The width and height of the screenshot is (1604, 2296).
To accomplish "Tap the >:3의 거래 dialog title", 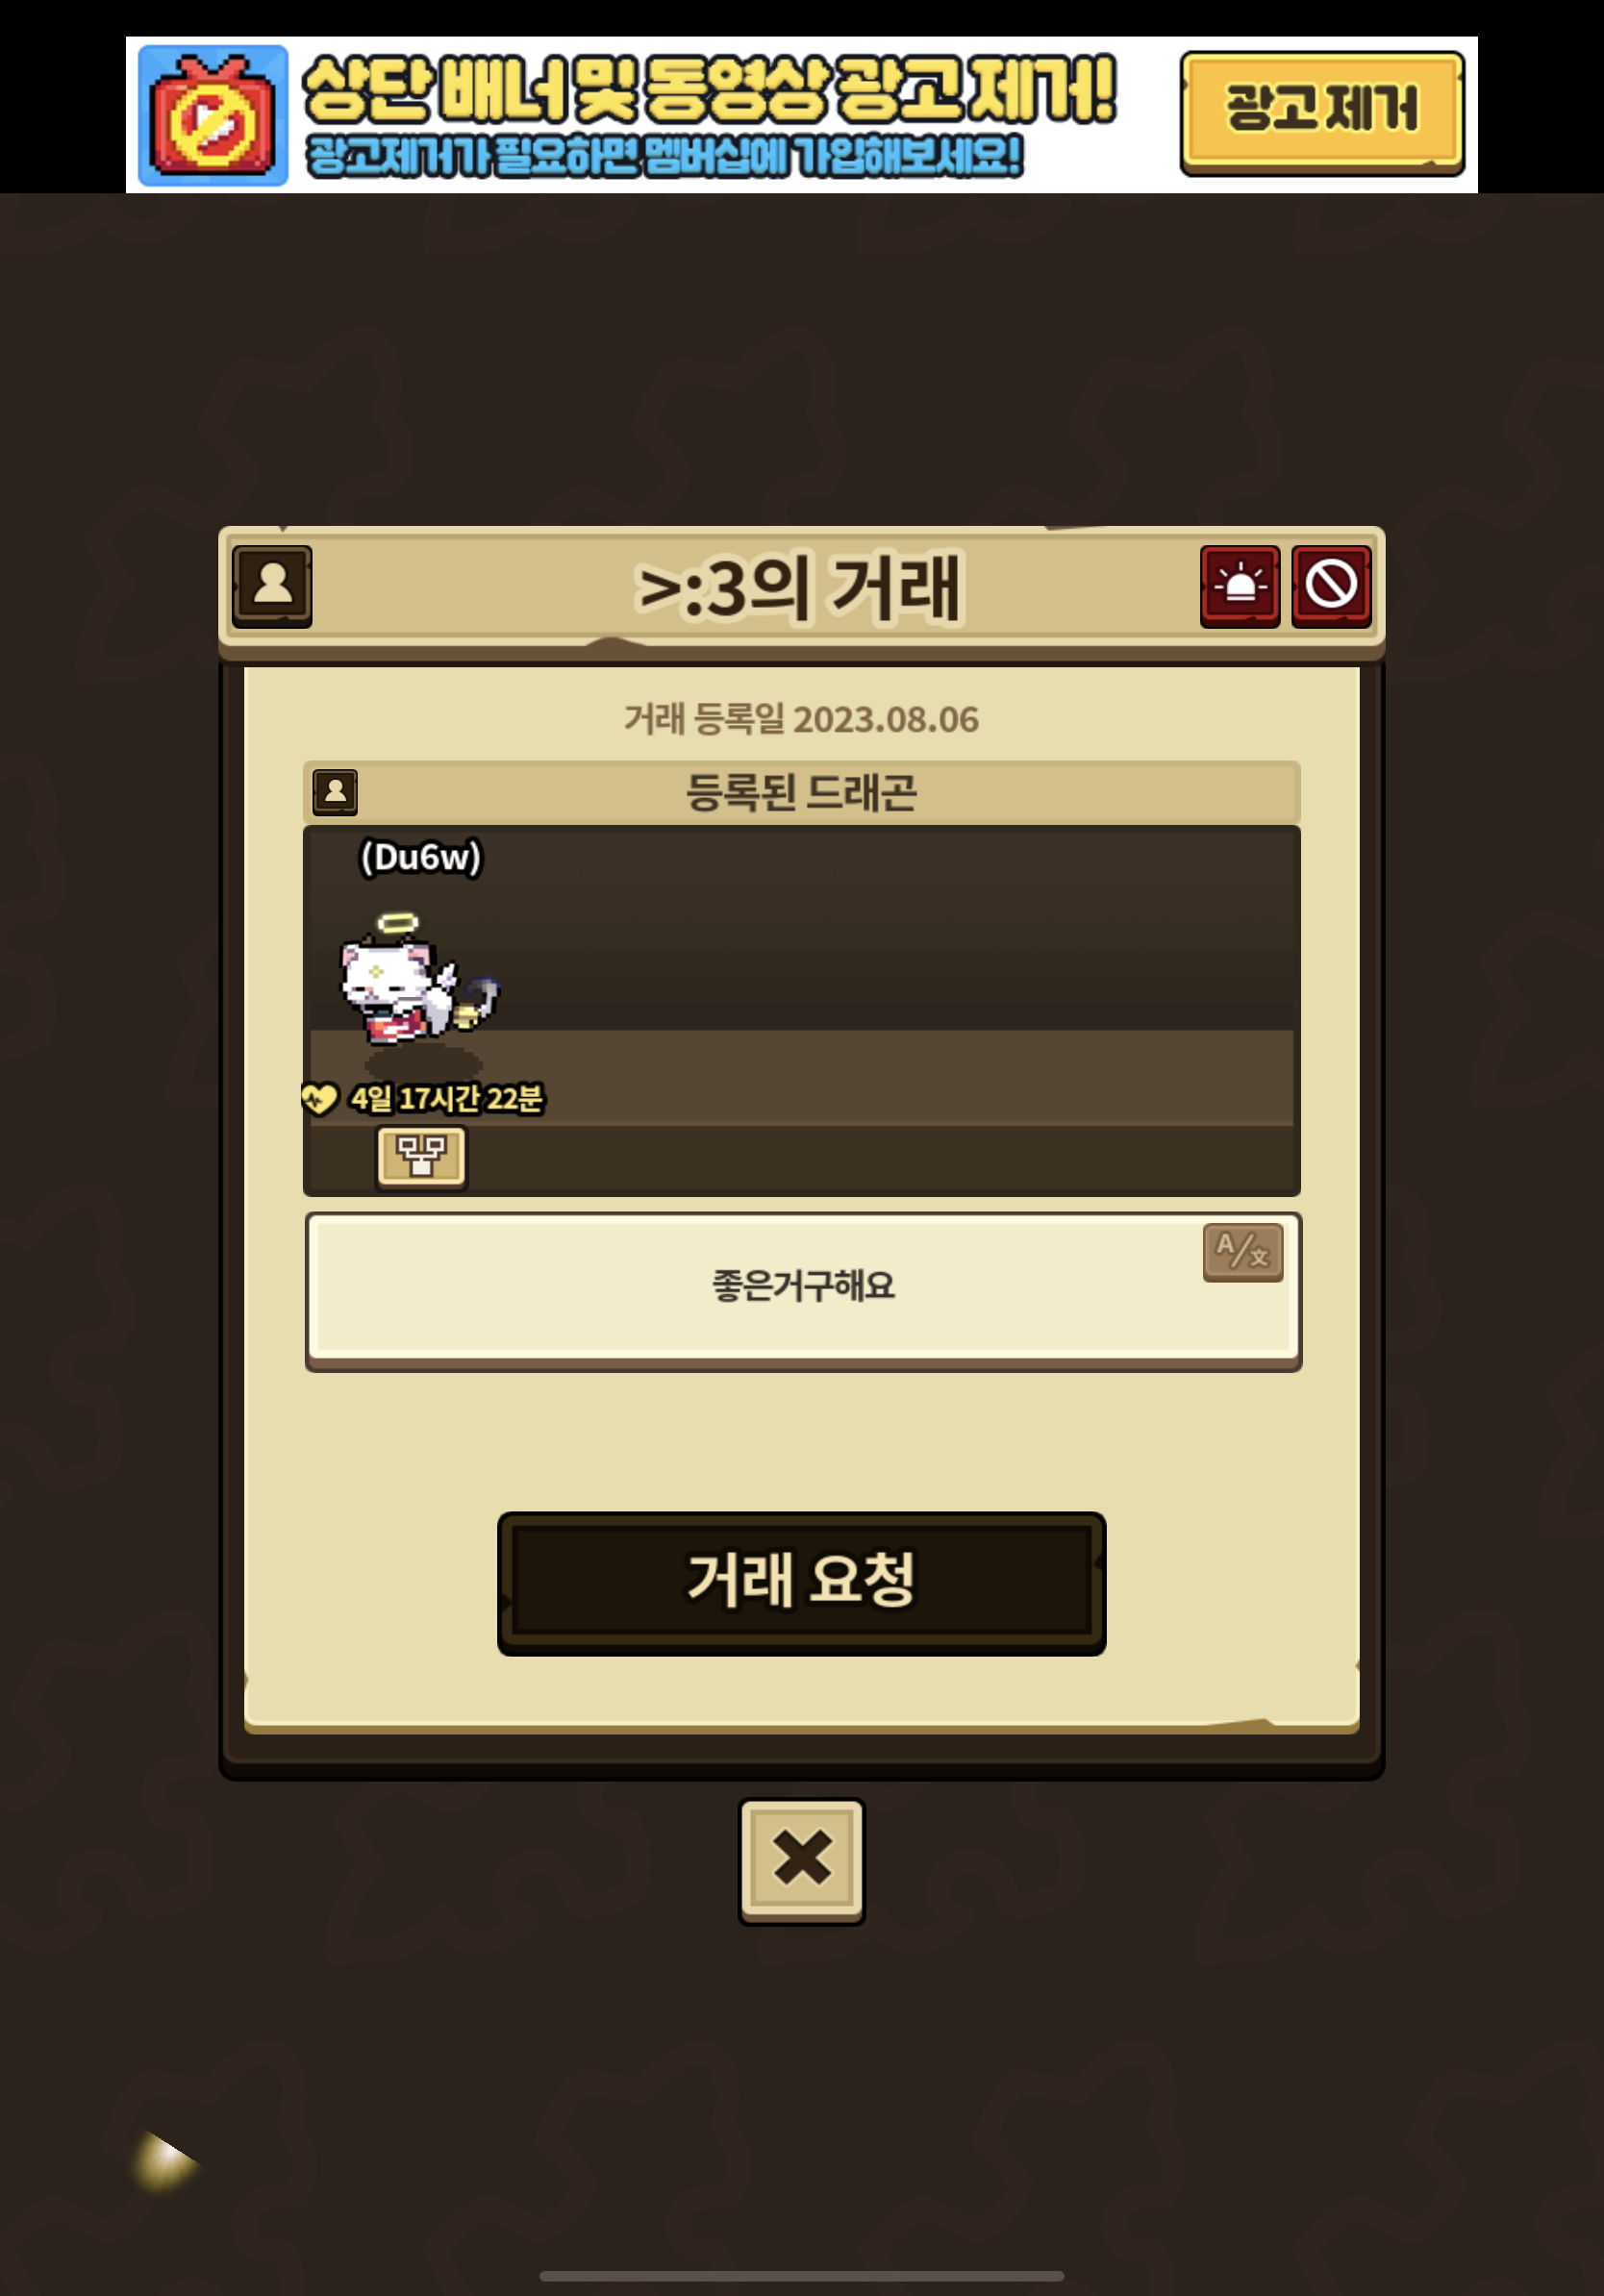I will pos(800,588).
